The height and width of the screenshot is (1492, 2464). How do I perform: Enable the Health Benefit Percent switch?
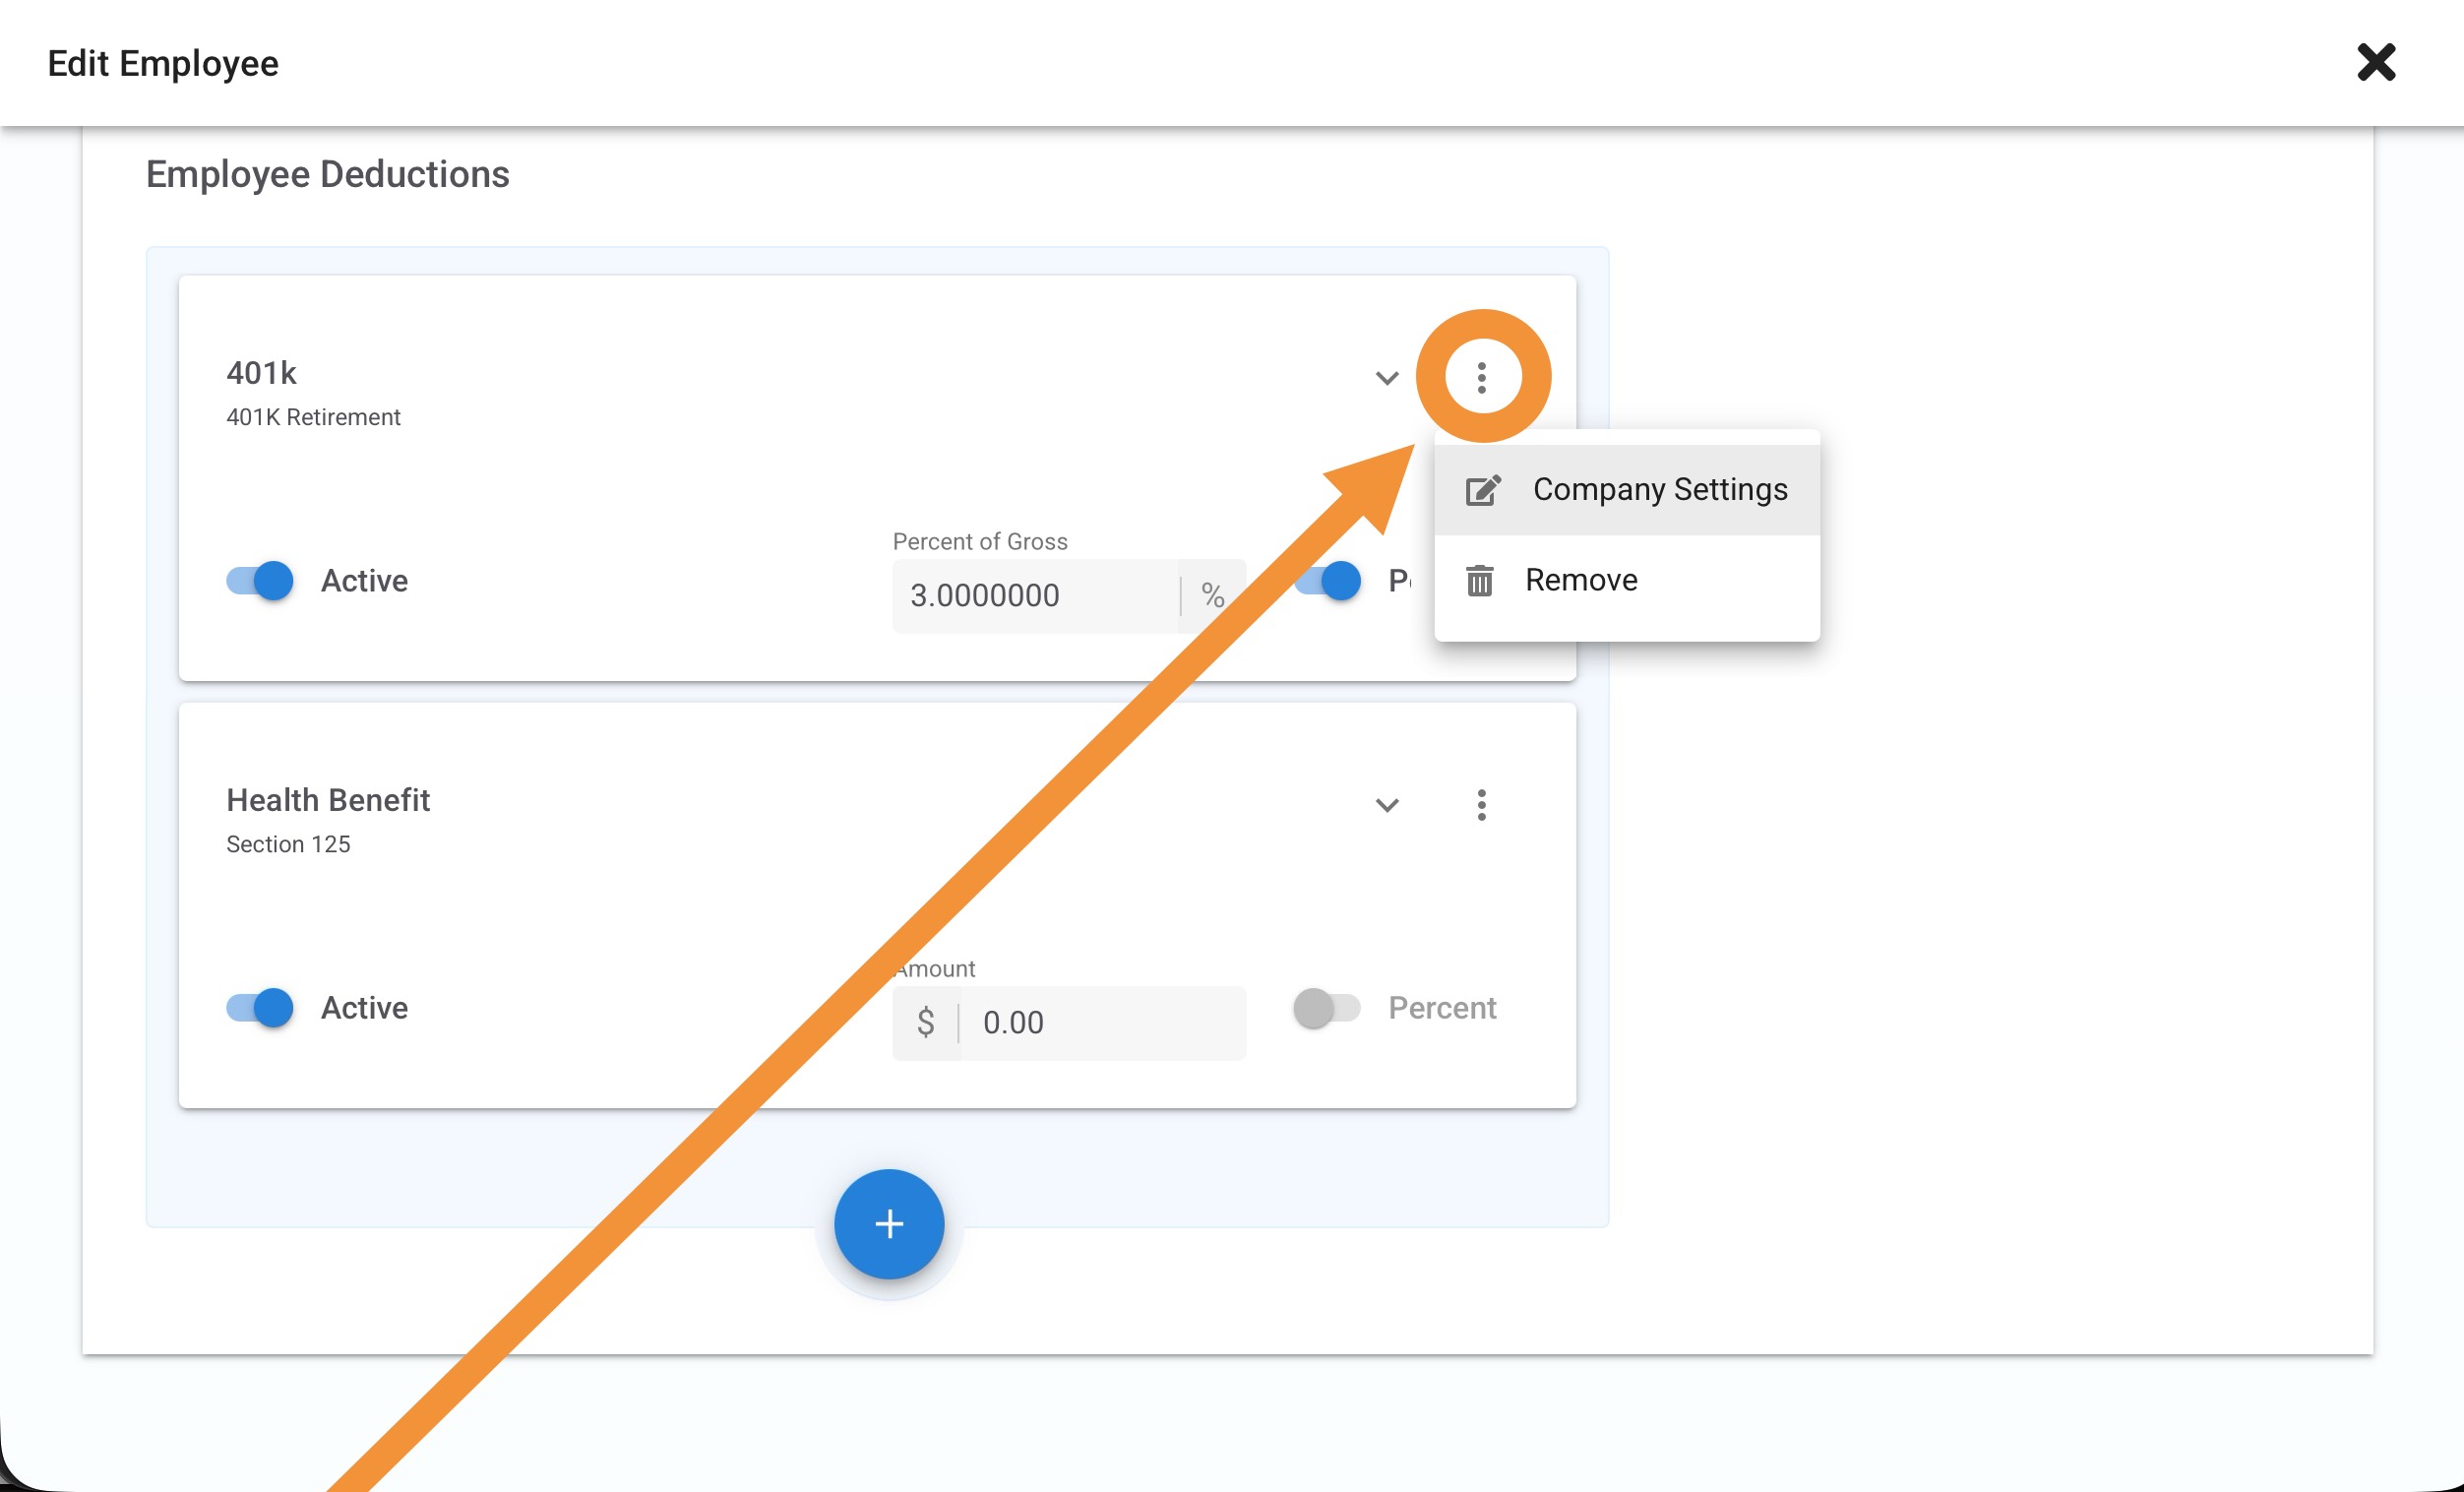click(1326, 1007)
